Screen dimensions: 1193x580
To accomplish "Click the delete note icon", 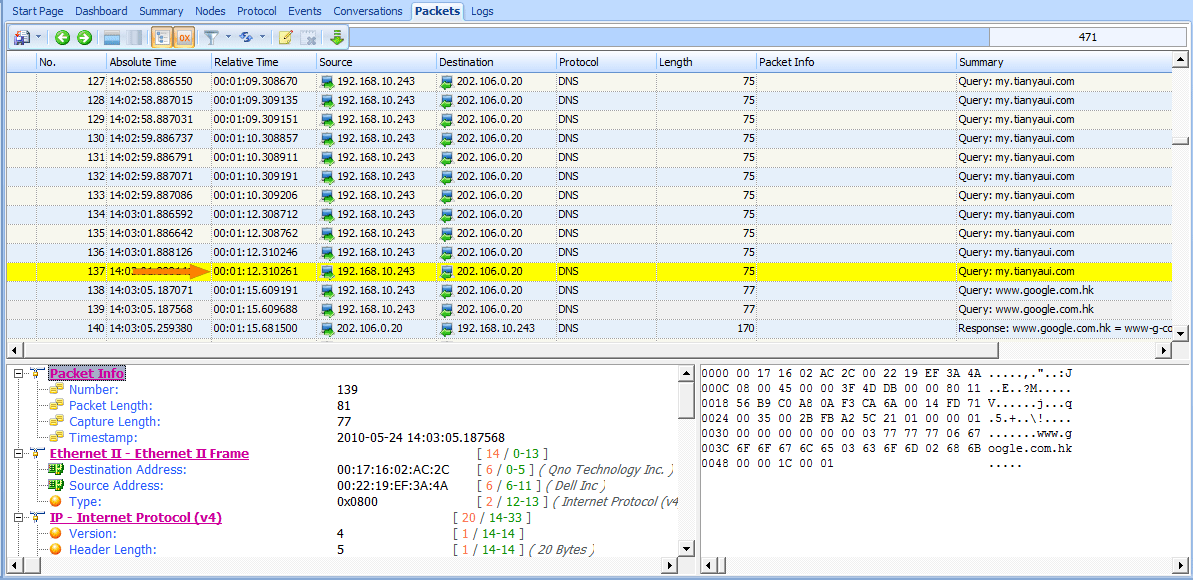I will [x=308, y=37].
